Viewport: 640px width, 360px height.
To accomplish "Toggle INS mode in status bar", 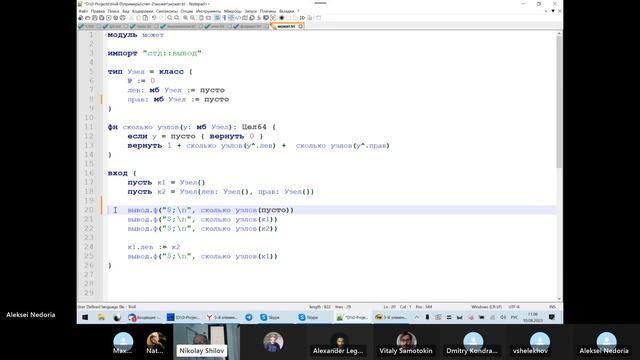I will click(552, 307).
